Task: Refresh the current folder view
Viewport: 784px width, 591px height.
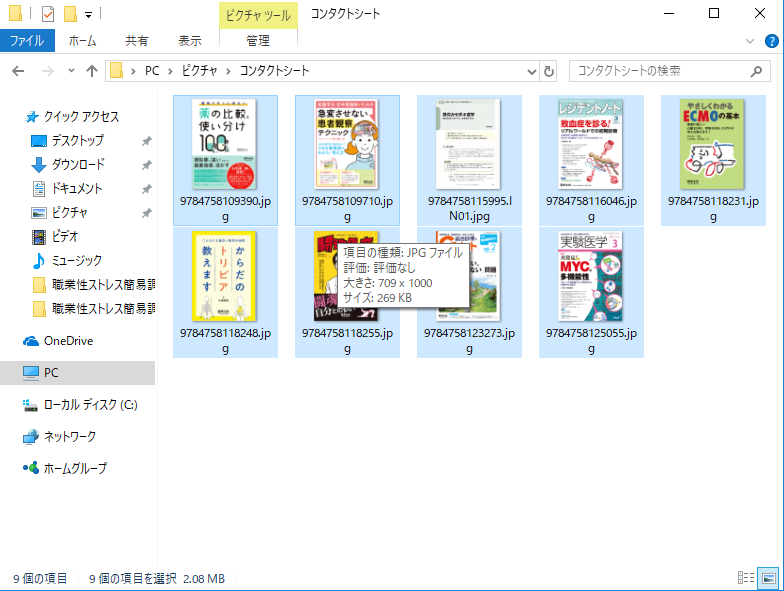Action: coord(549,71)
